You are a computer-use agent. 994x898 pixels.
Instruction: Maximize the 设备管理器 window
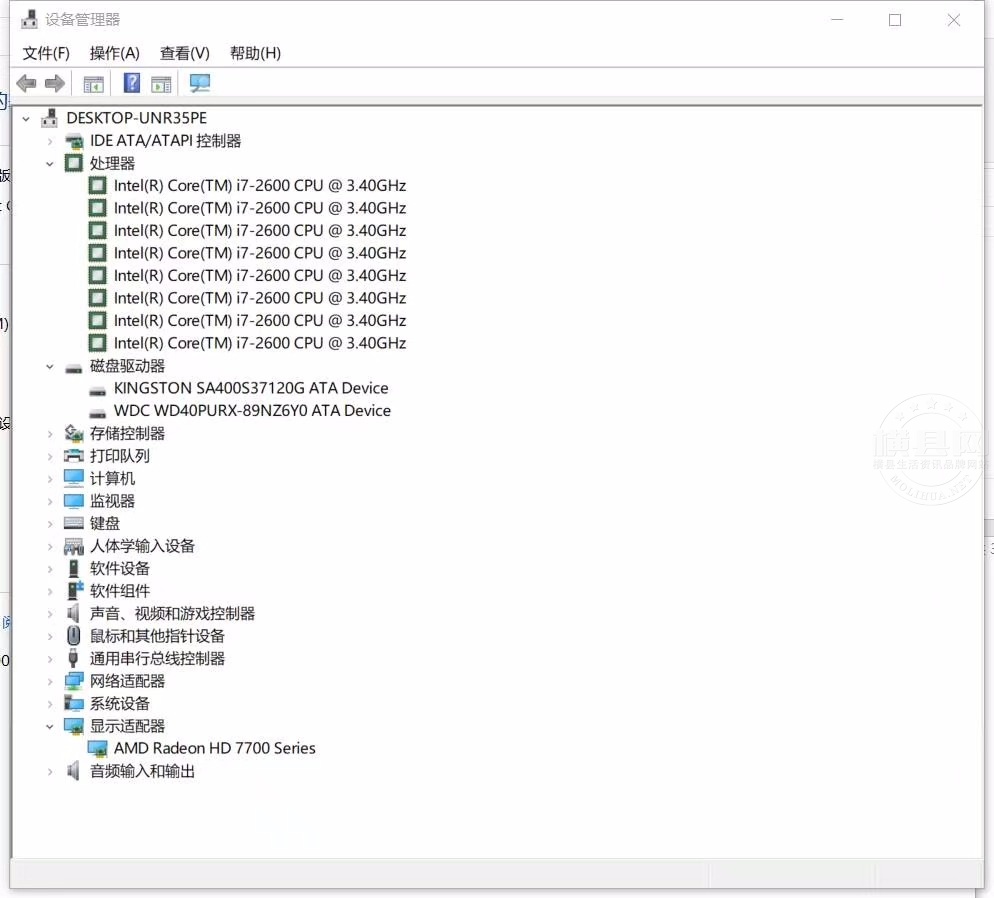[895, 20]
